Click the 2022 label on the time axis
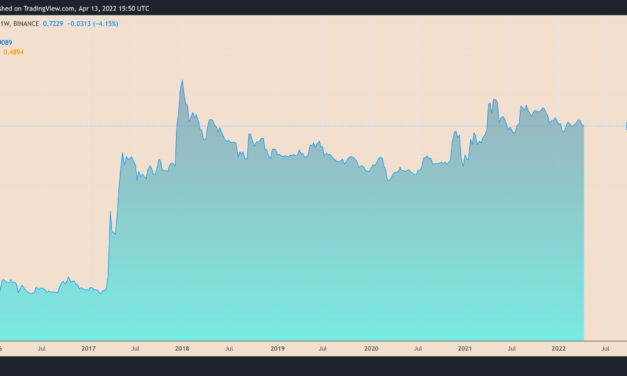The height and width of the screenshot is (376, 627). point(559,348)
